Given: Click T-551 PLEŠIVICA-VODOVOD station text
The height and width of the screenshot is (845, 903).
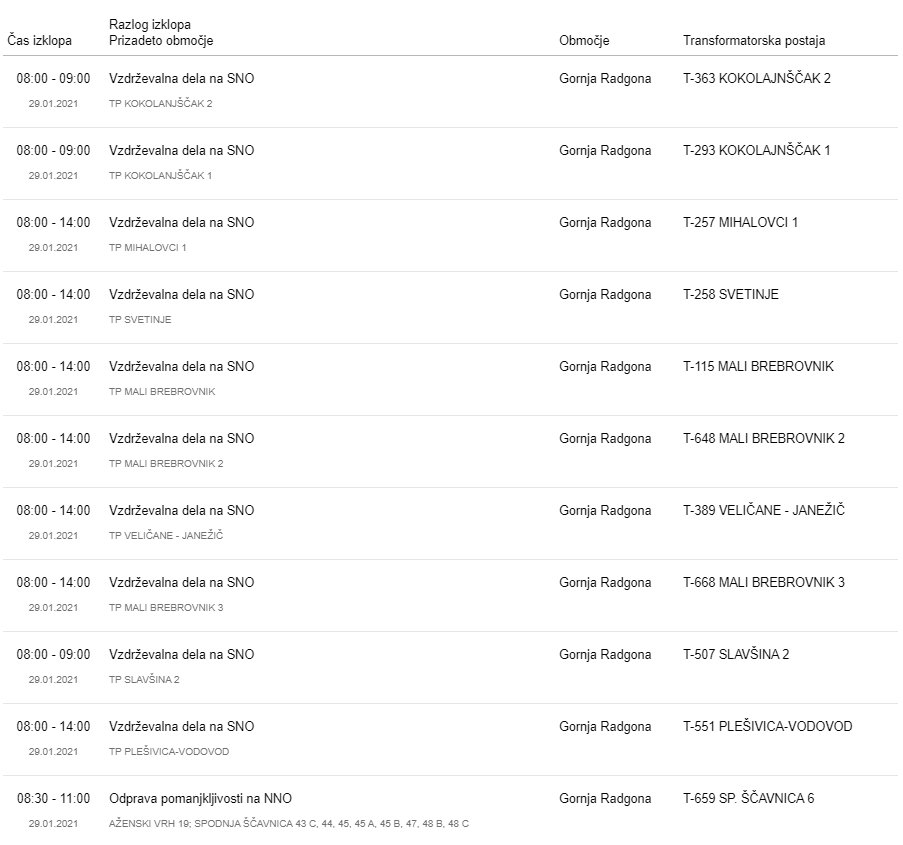Looking at the screenshot, I should tap(767, 726).
